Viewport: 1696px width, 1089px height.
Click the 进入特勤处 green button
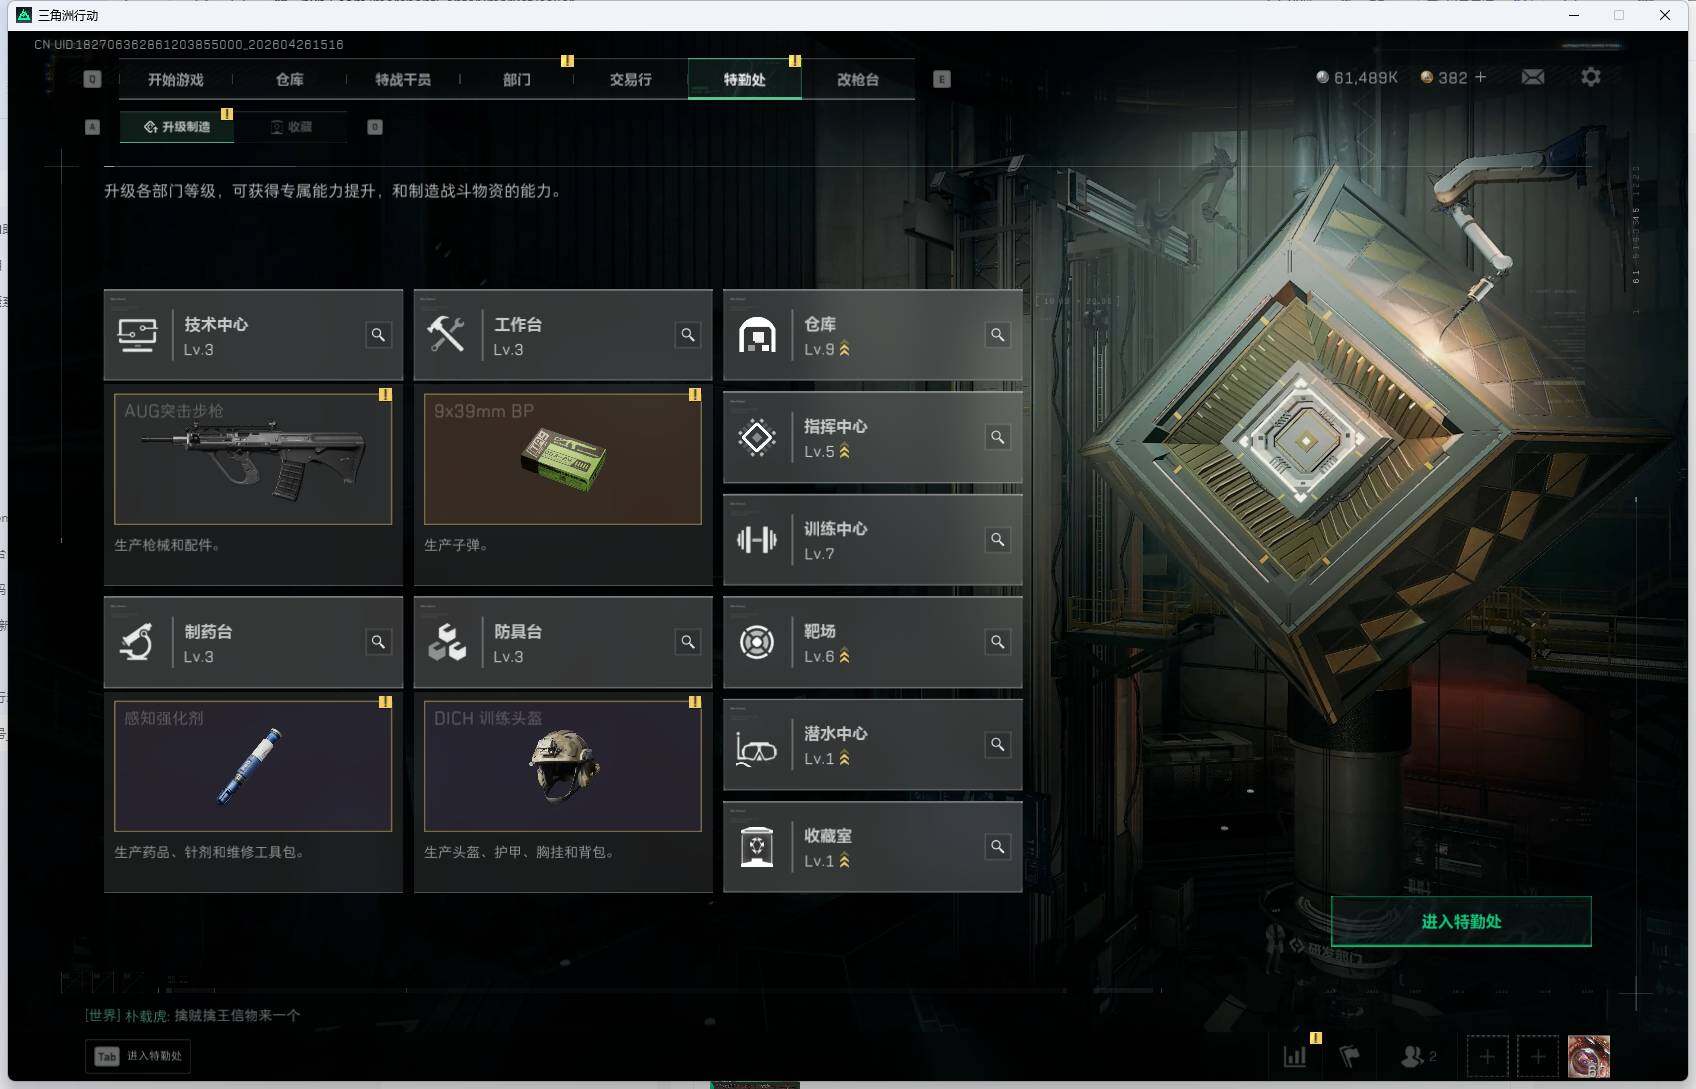pyautogui.click(x=1461, y=921)
